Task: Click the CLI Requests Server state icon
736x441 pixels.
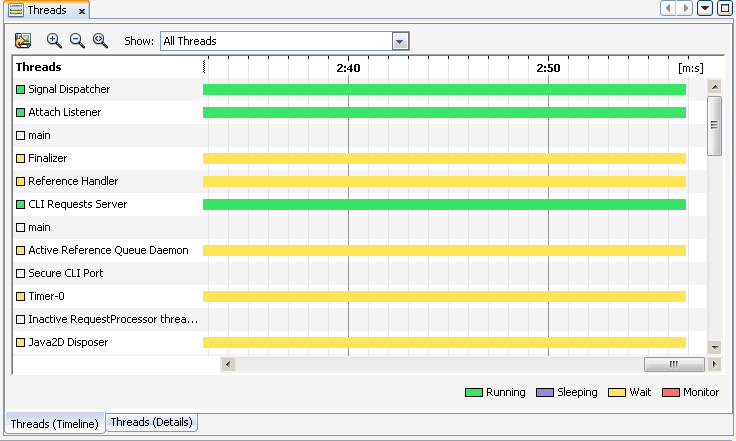Action: [20, 204]
